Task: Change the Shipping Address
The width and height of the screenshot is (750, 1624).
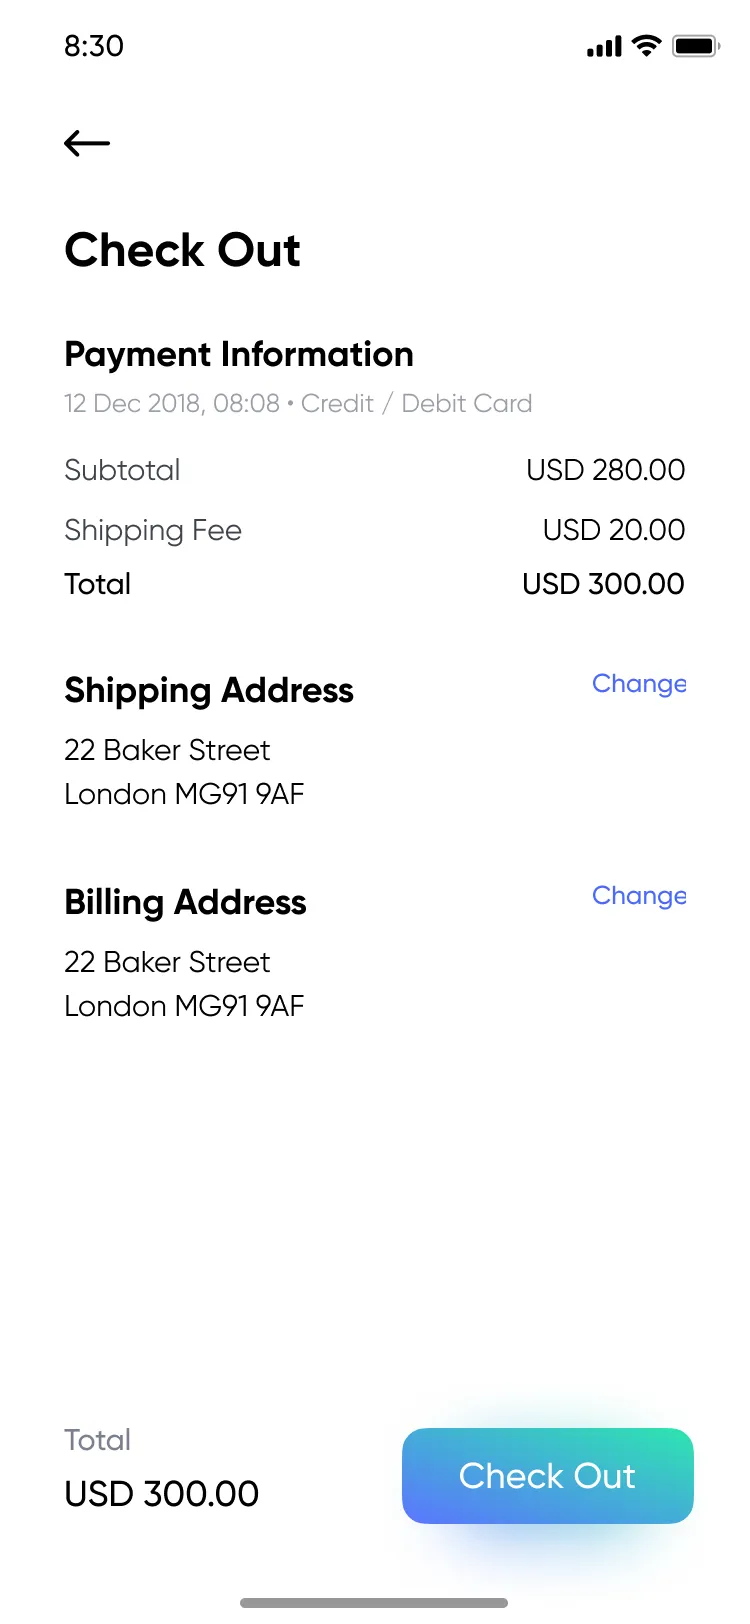Action: 639,684
